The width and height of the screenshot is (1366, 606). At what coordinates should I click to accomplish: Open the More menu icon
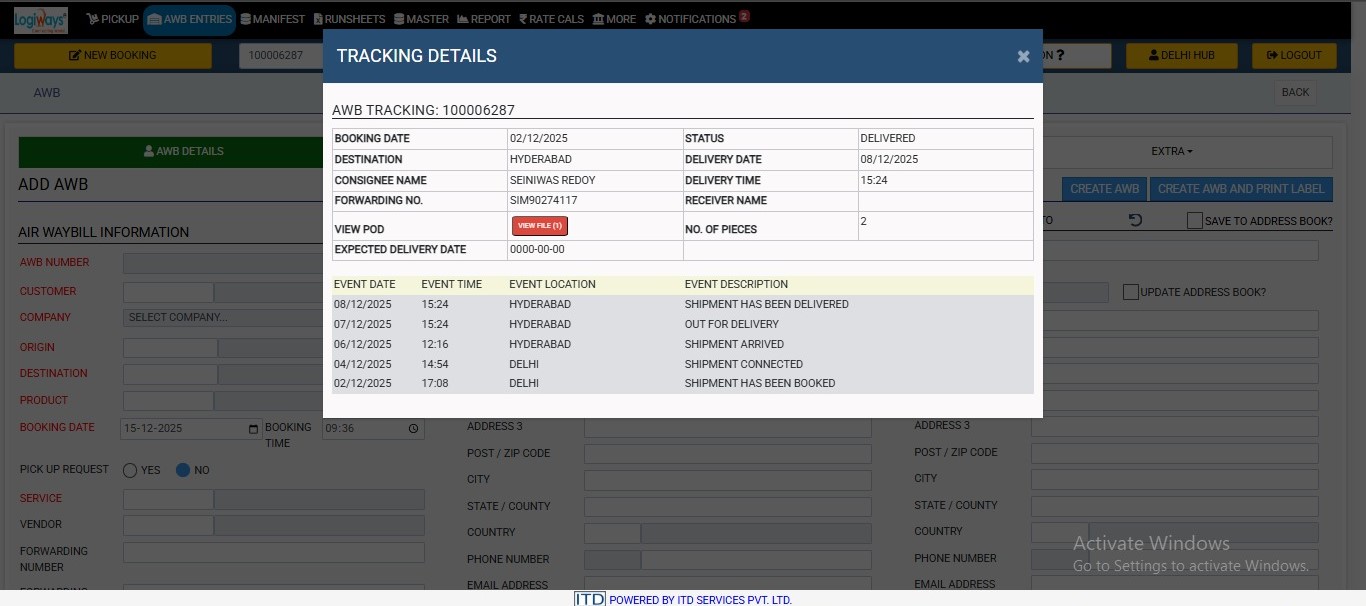[598, 19]
